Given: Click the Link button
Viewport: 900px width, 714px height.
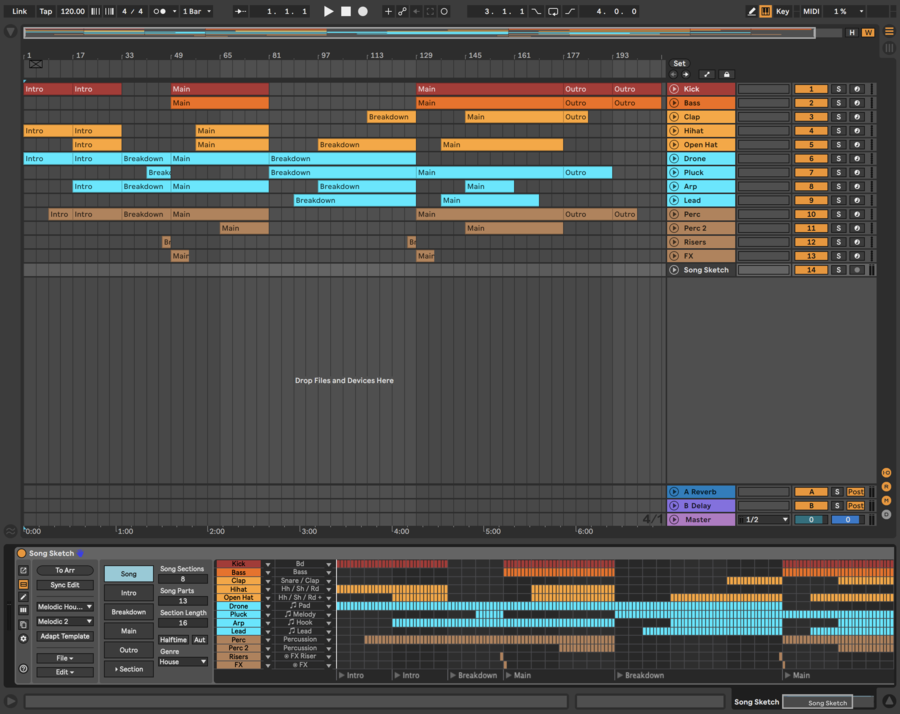Looking at the screenshot, I should pyautogui.click(x=20, y=11).
